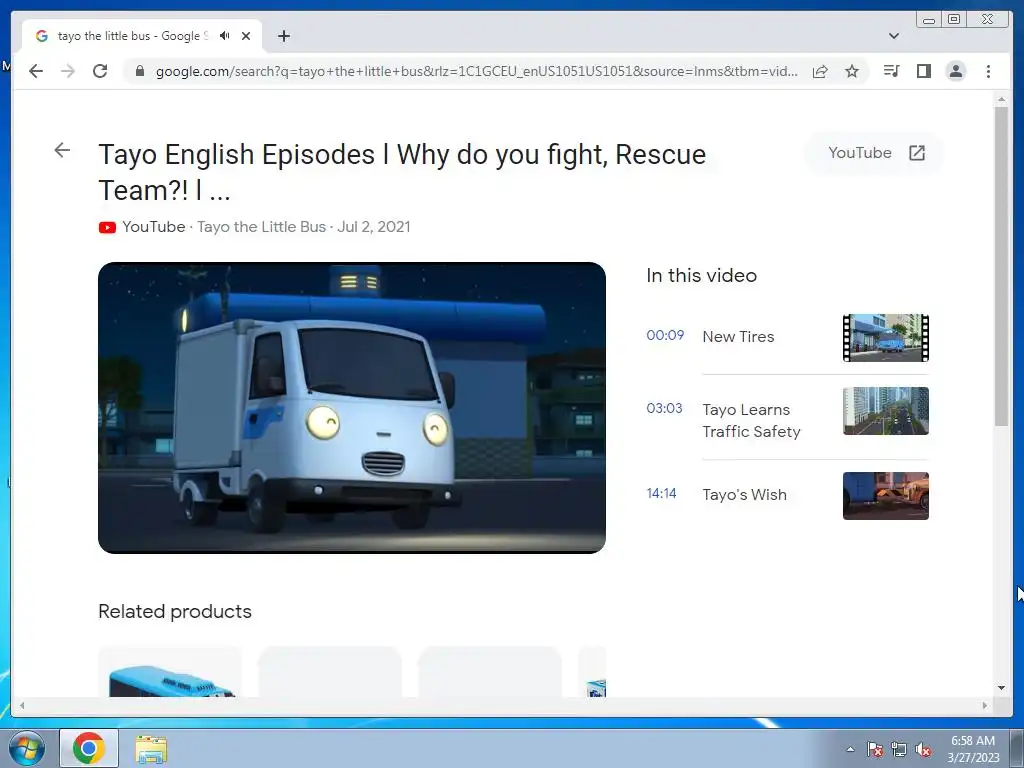Click the network tray icon
Image resolution: width=1024 pixels, height=768 pixels.
(x=899, y=749)
